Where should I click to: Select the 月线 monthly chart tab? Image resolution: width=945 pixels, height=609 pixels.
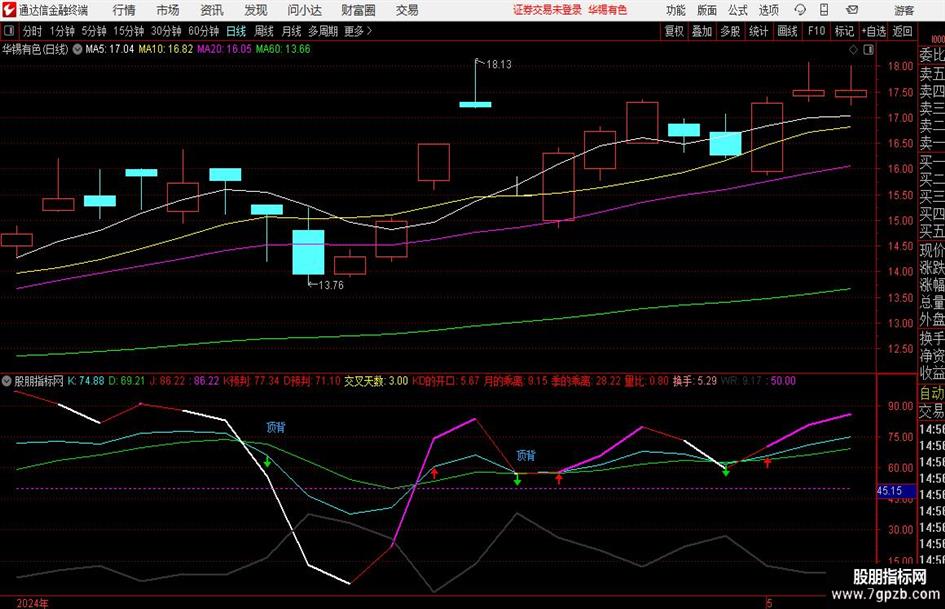coord(292,31)
